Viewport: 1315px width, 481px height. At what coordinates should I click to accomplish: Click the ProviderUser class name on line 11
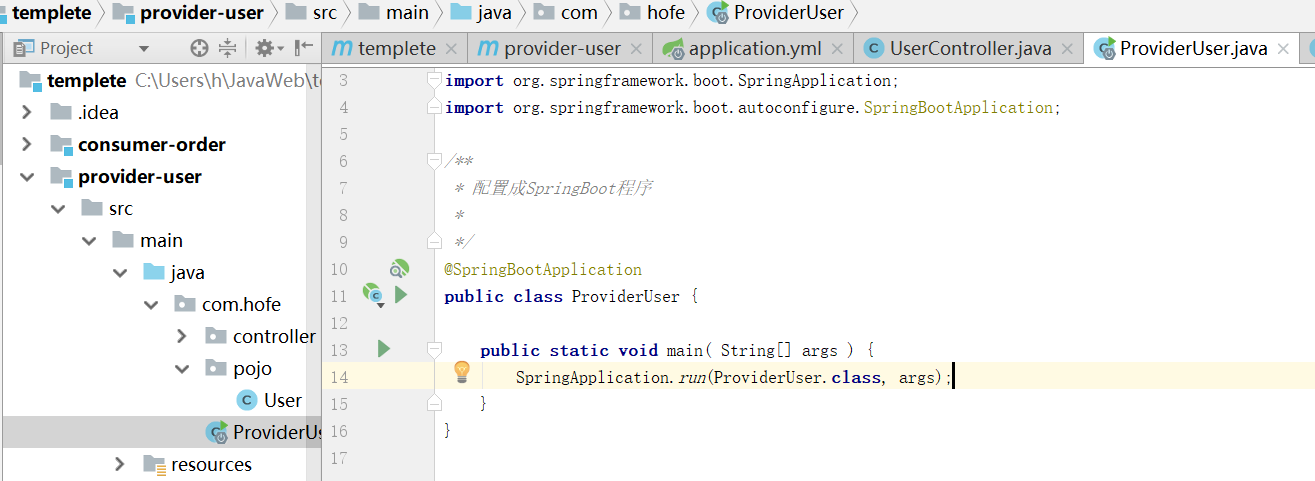(x=625, y=296)
